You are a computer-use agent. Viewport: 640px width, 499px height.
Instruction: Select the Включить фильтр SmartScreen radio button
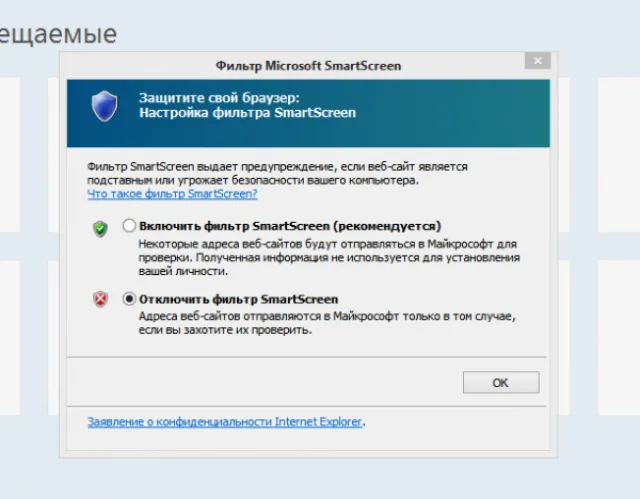(x=129, y=226)
